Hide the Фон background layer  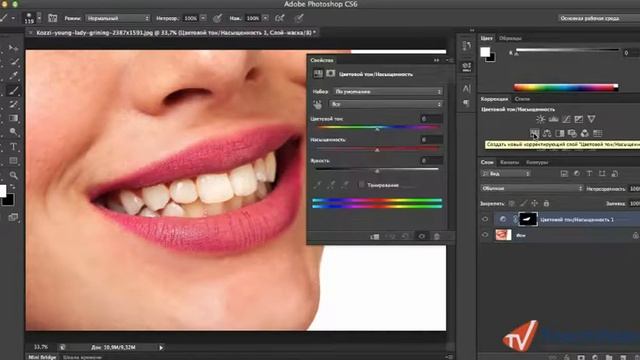pos(485,235)
